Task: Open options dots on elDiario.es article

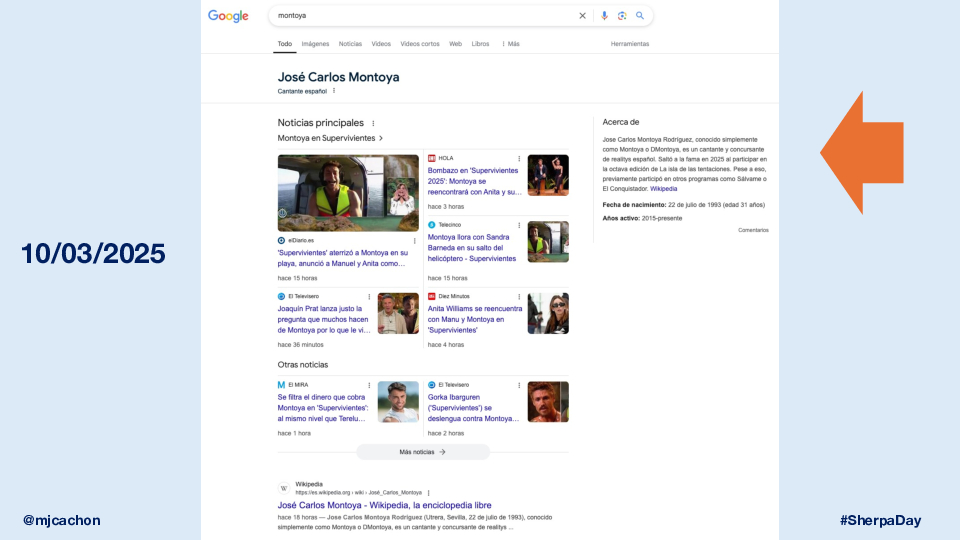Action: point(414,241)
